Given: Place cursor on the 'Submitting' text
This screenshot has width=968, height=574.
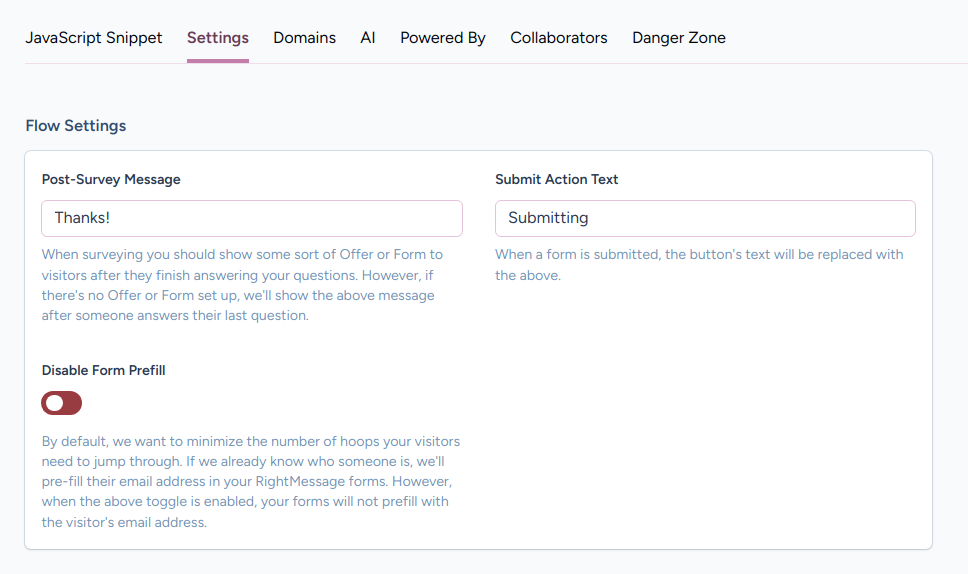Looking at the screenshot, I should (548, 218).
